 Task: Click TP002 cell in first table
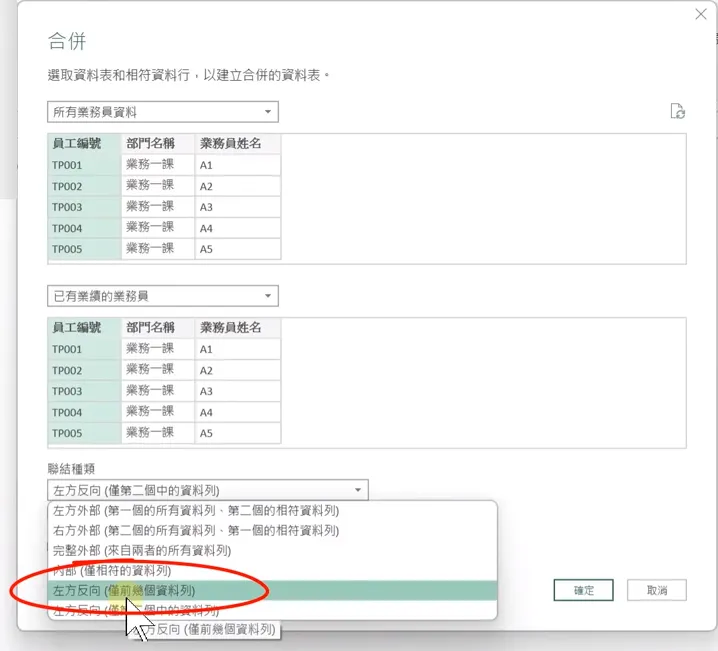click(x=84, y=186)
